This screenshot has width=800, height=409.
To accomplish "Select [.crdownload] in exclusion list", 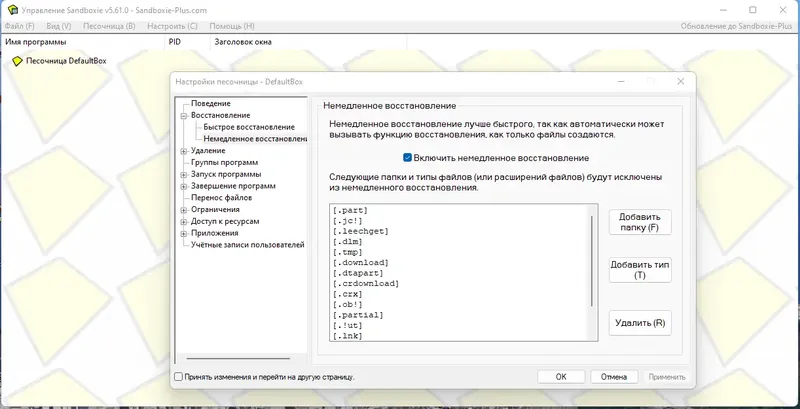I will pos(366,284).
